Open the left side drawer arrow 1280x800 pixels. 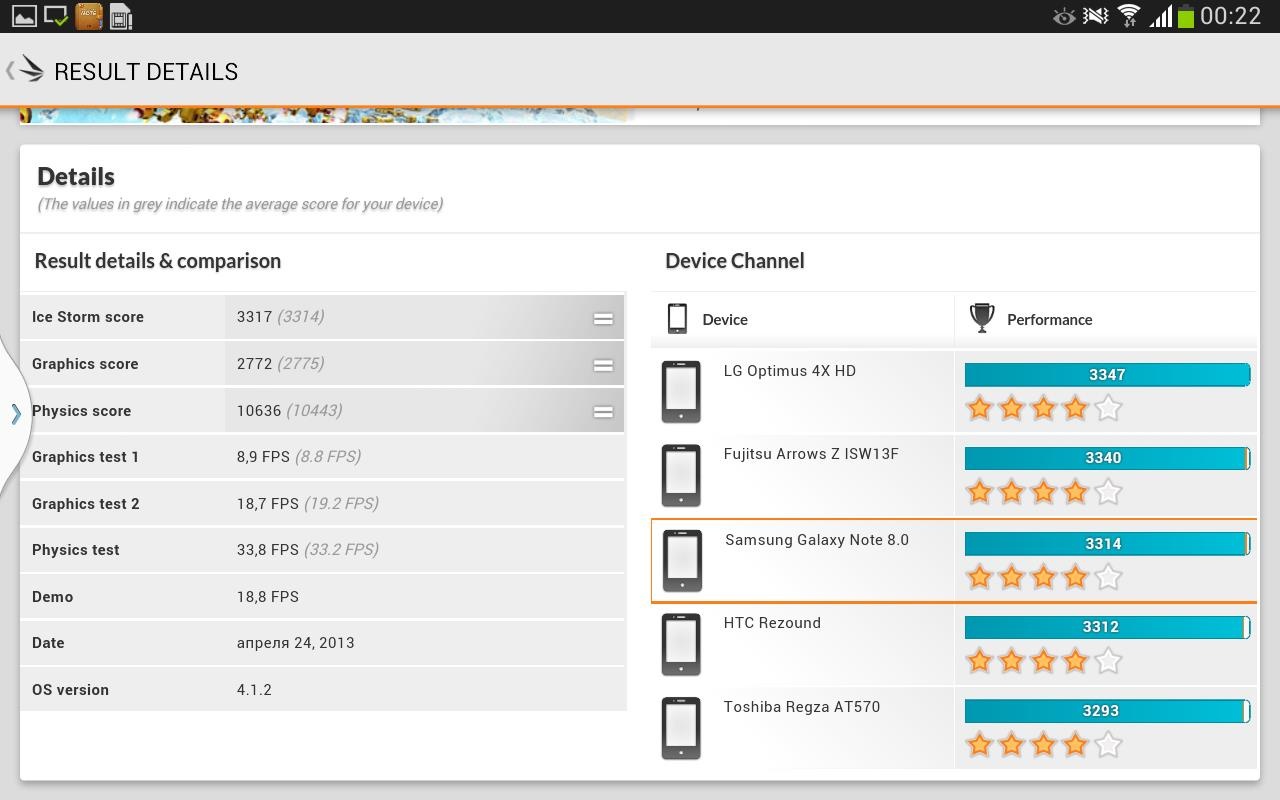[x=16, y=413]
